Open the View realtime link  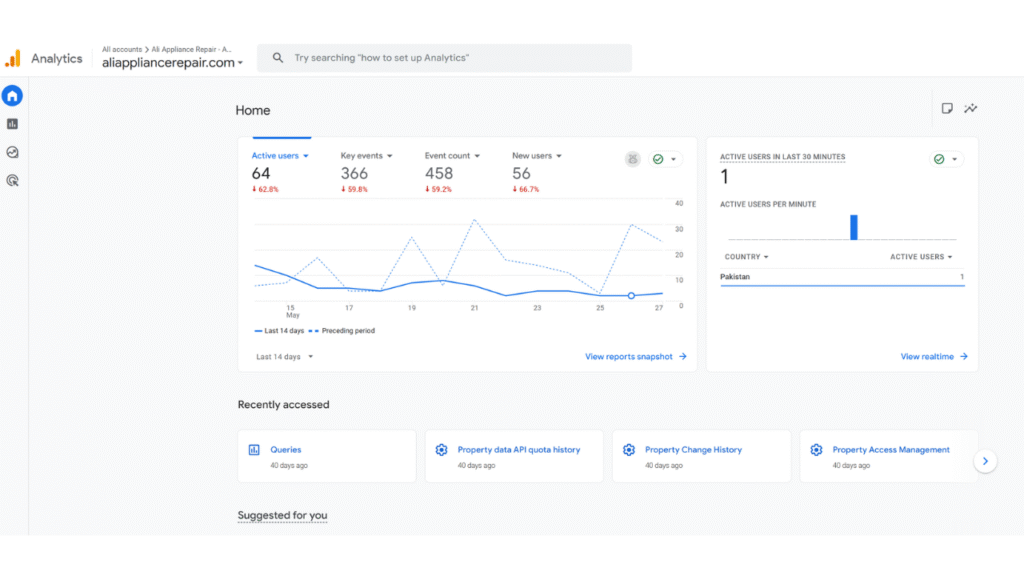933,356
